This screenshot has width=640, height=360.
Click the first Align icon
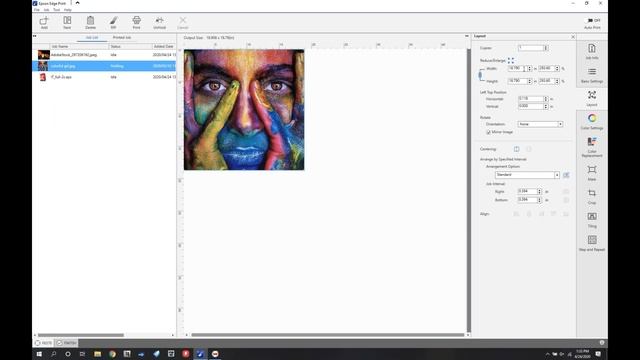[x=516, y=214]
